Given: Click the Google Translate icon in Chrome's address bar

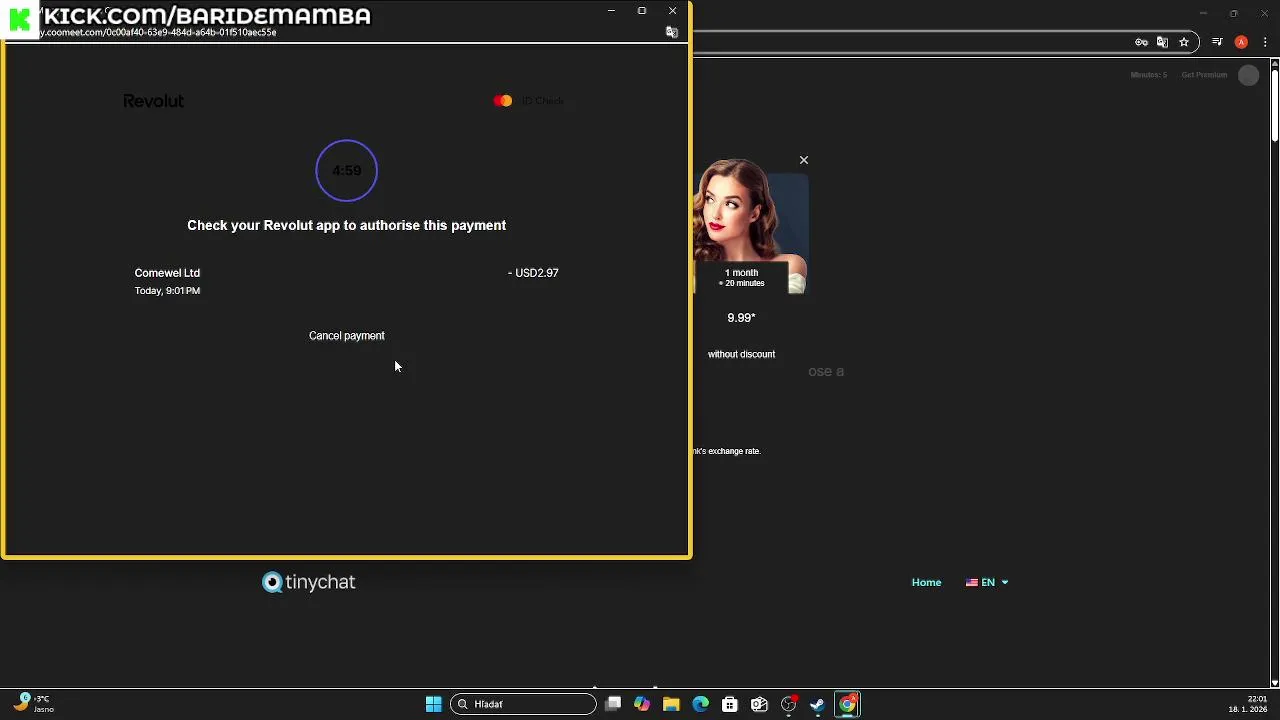Looking at the screenshot, I should click(1162, 42).
